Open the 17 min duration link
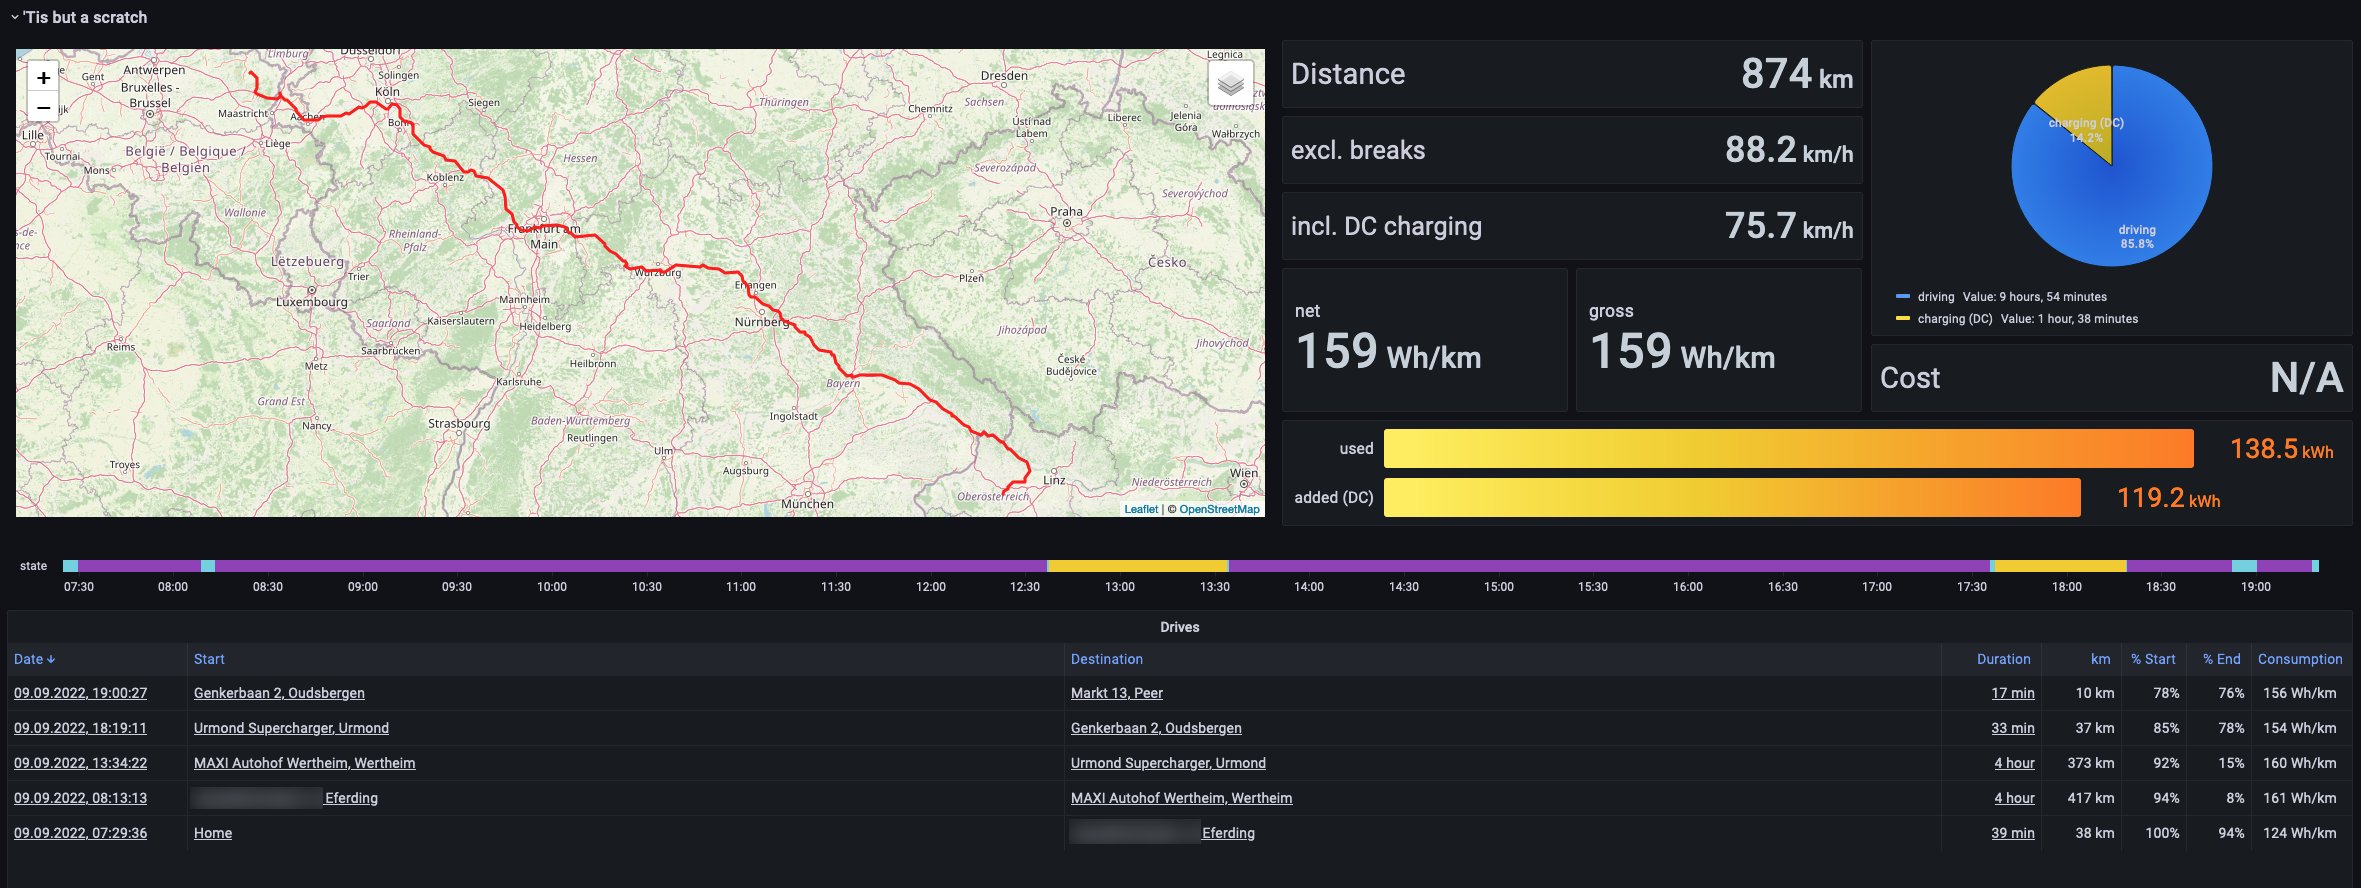Viewport: 2361px width, 888px height. pyautogui.click(x=2012, y=693)
